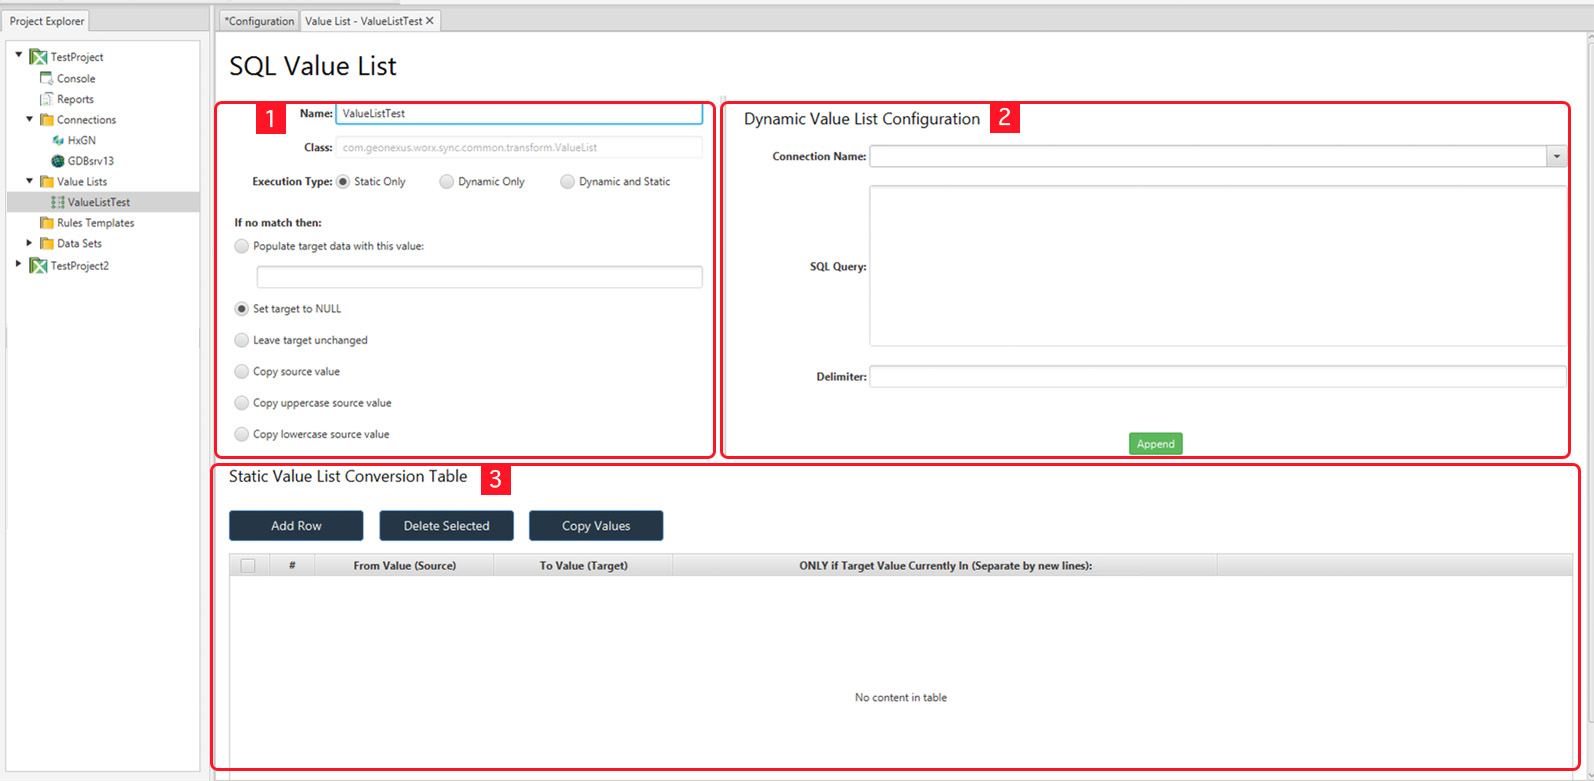Click the TestProject2 project icon
The height and width of the screenshot is (781, 1594).
[38, 266]
